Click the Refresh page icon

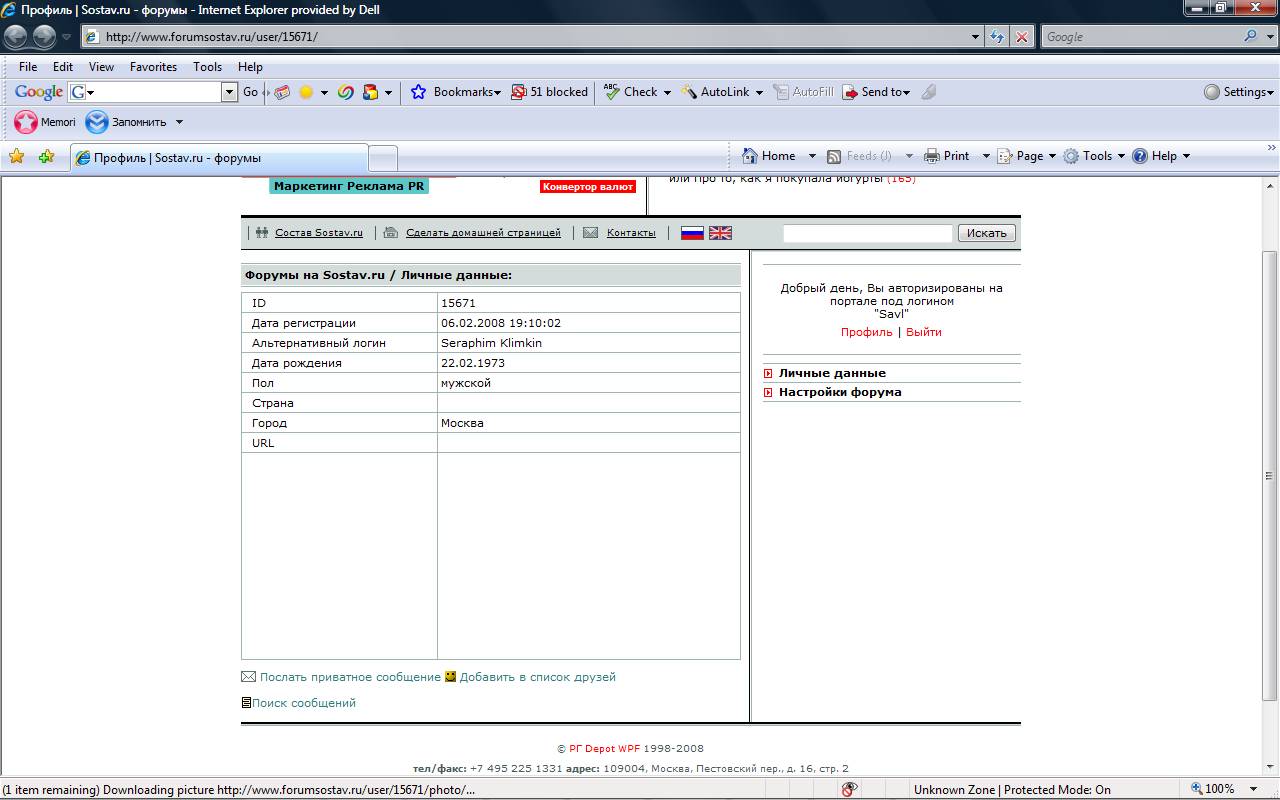coord(996,37)
